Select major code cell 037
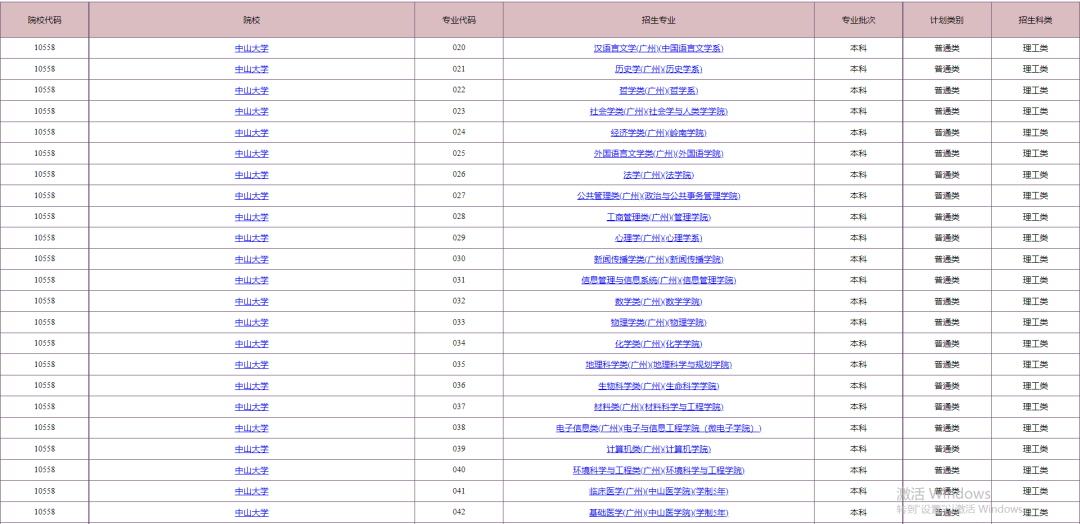Image resolution: width=1080 pixels, height=524 pixels. pos(459,406)
